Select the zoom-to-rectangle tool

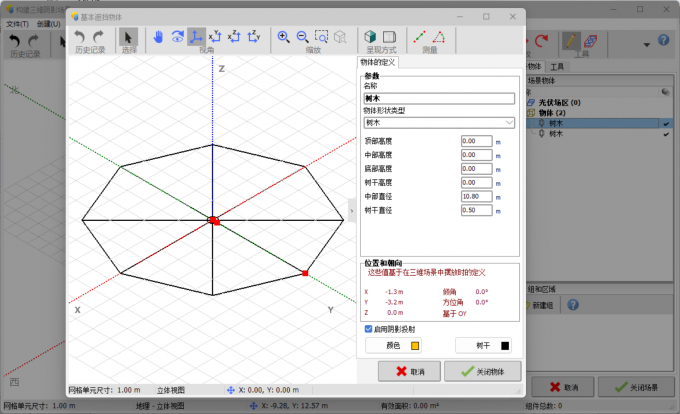(321, 37)
